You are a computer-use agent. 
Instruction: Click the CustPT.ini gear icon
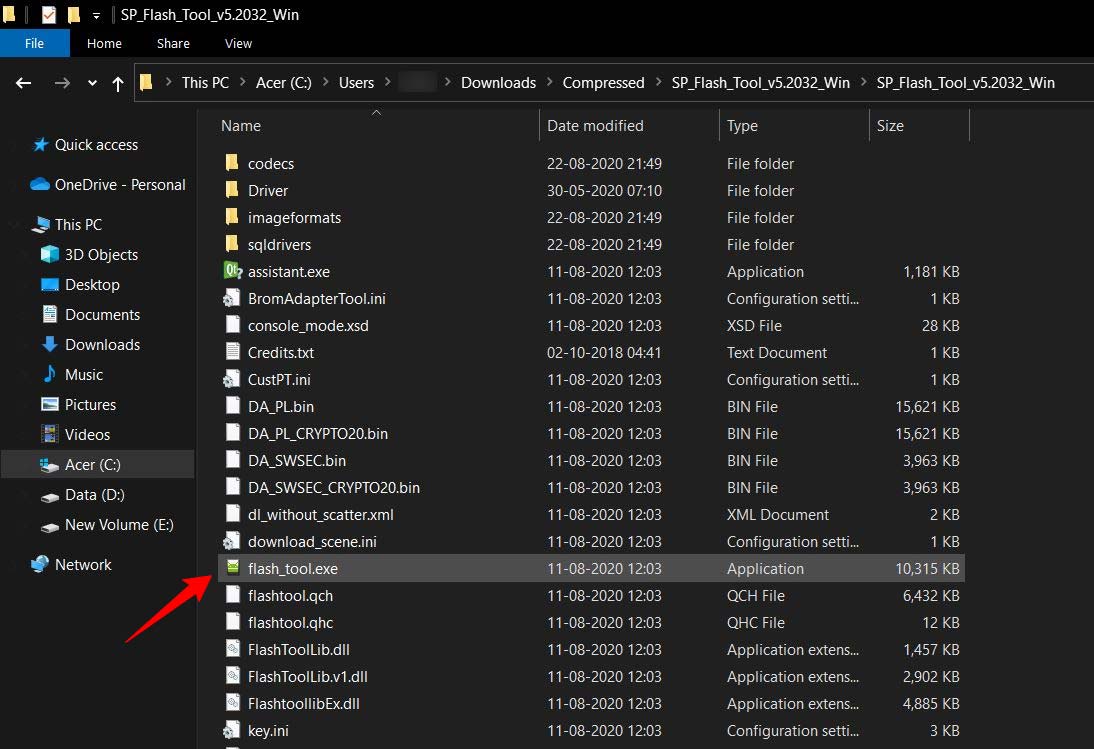point(232,379)
